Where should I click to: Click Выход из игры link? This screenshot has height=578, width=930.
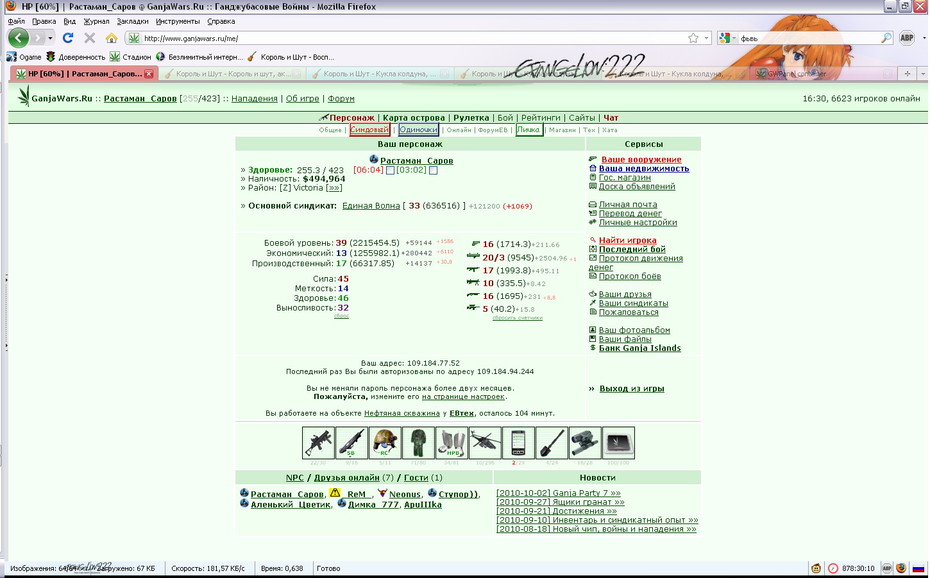click(632, 389)
